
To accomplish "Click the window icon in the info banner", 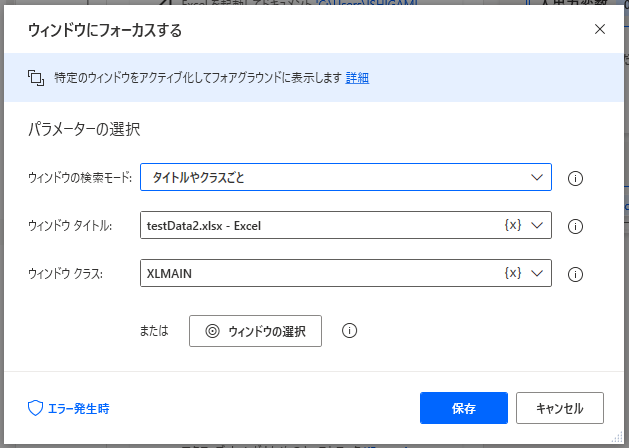I will pos(36,78).
